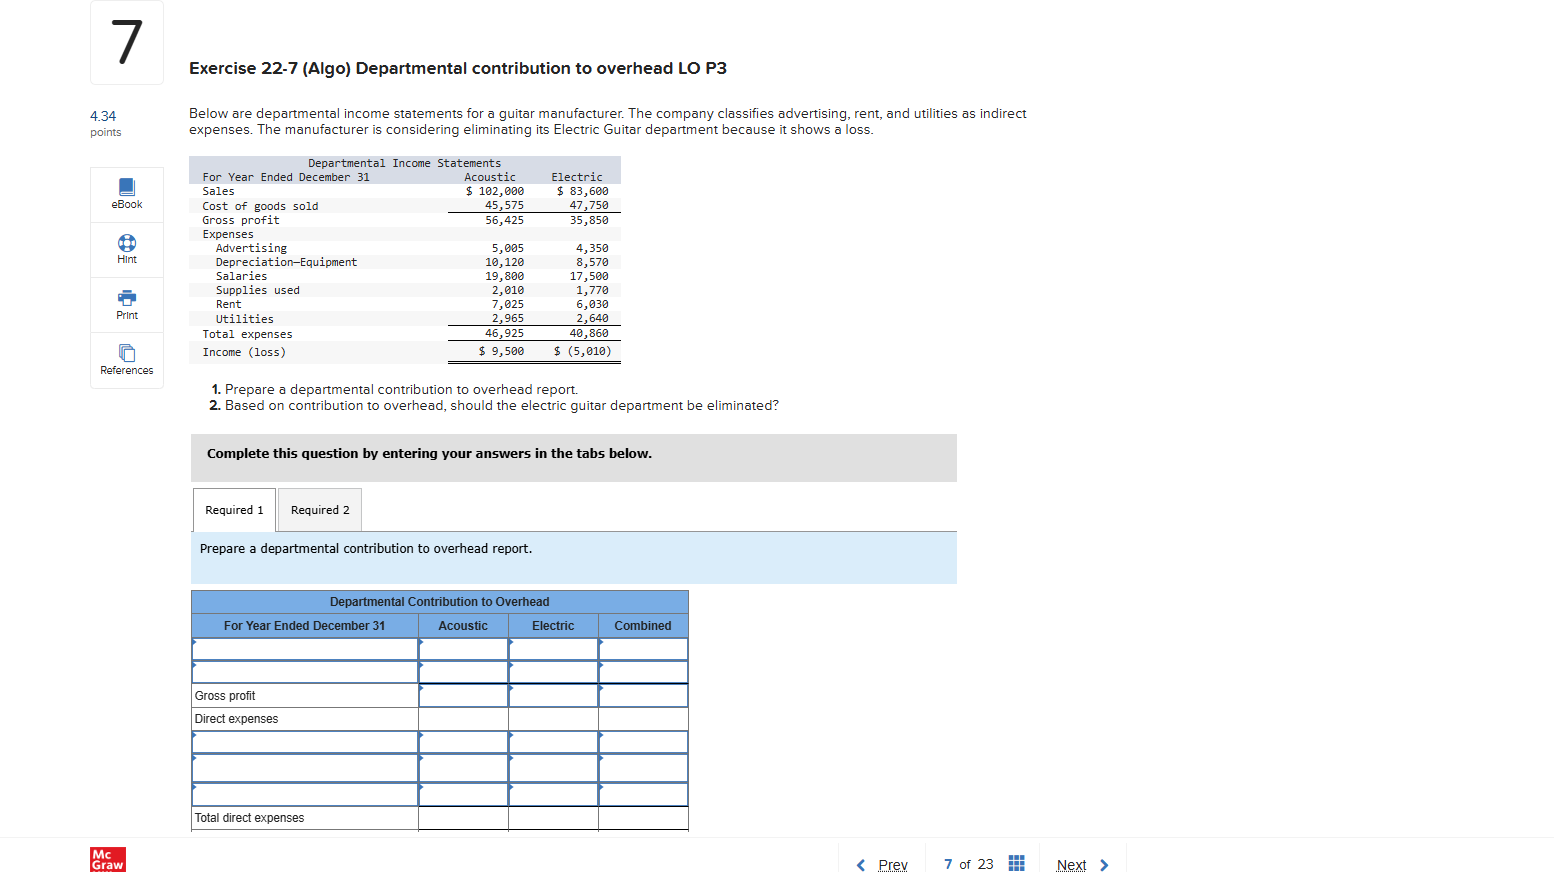This screenshot has width=1554, height=872.
Task: Open the first blank row label dropdown
Action: pyautogui.click(x=305, y=649)
